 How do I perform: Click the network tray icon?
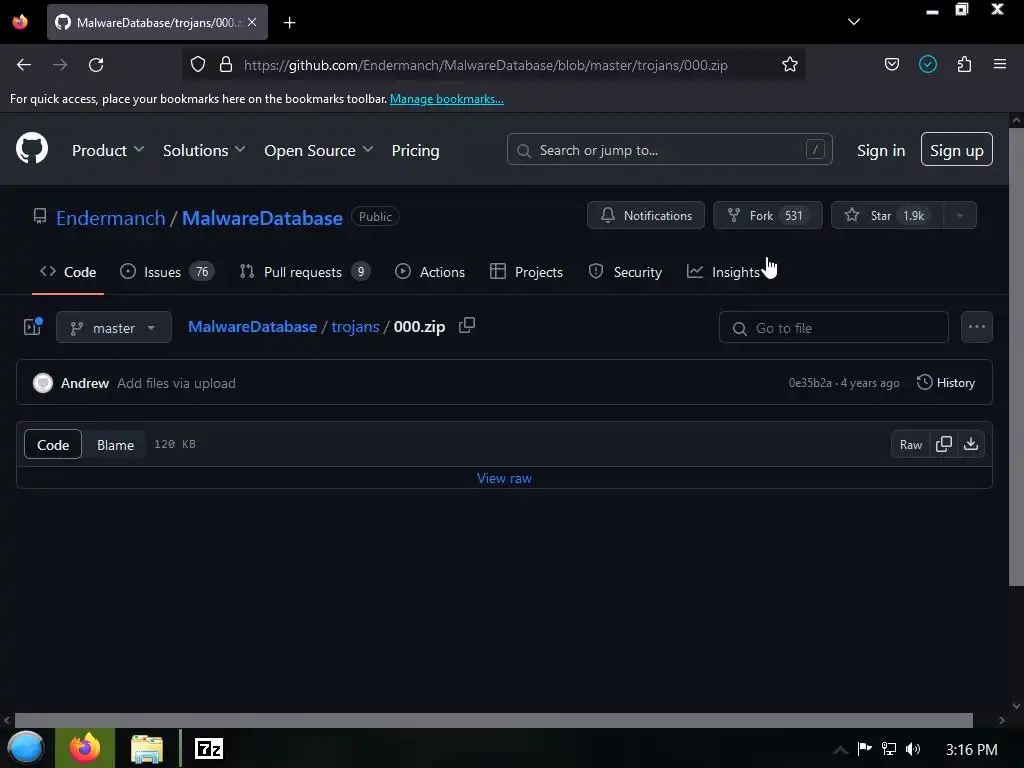(889, 749)
